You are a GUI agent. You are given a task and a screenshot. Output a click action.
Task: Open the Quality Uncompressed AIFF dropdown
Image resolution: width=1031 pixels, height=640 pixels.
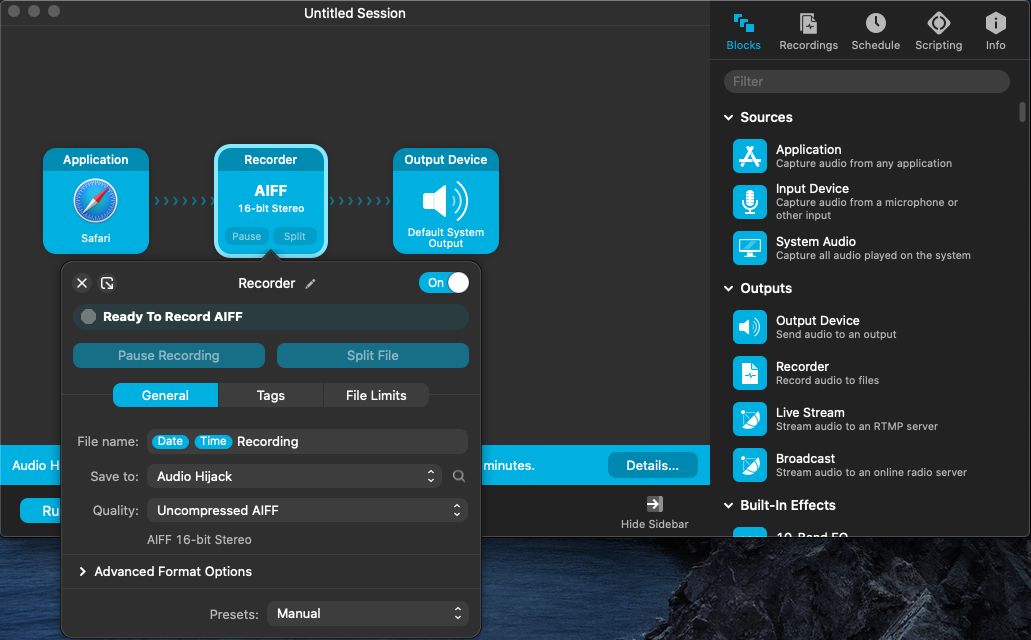click(x=307, y=510)
